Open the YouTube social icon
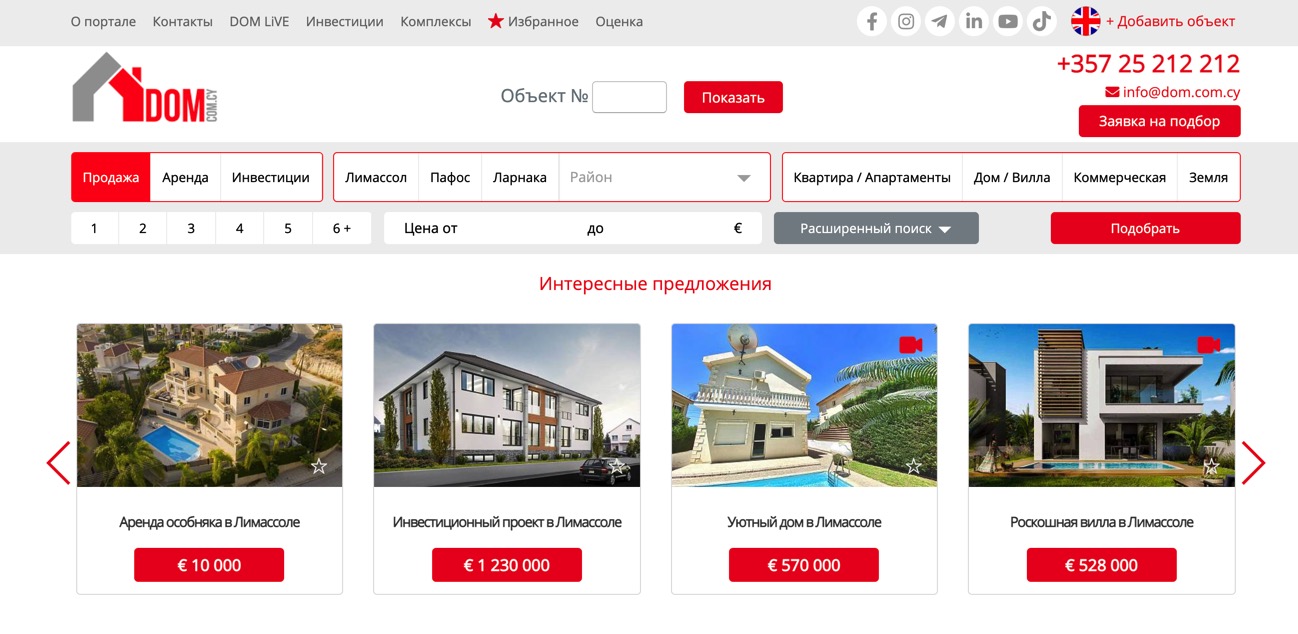Viewport: 1298px width, 634px height. [1008, 21]
